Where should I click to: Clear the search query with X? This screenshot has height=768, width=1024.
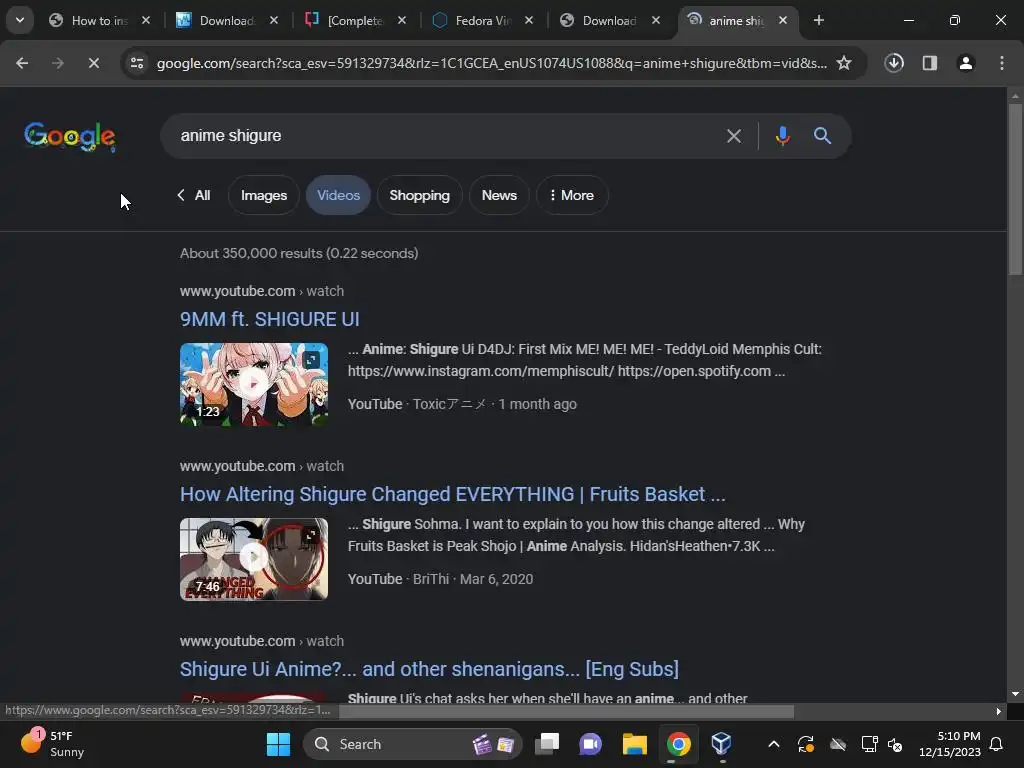pyautogui.click(x=734, y=136)
